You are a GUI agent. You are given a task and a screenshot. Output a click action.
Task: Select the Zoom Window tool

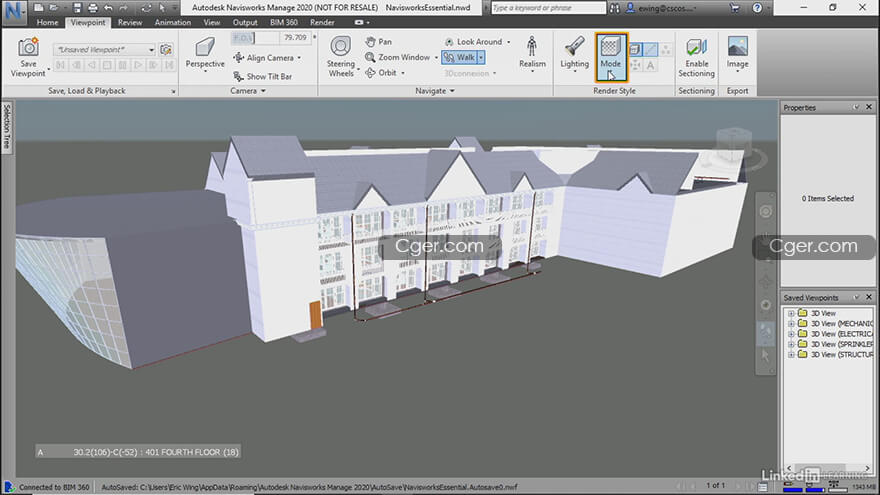[x=397, y=57]
